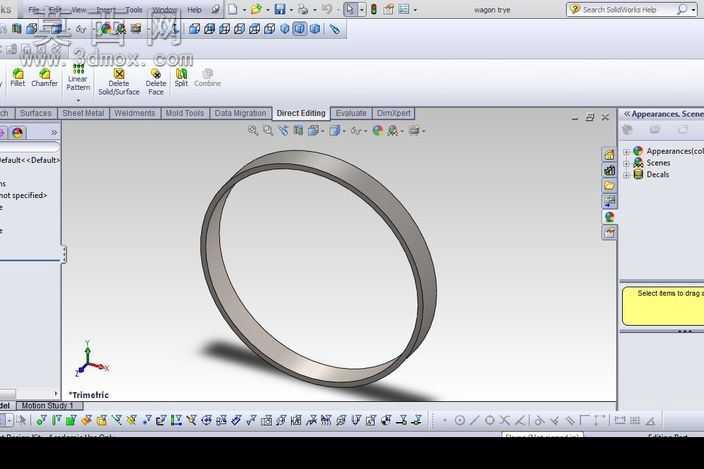Toggle the Appearances tab in task pane
This screenshot has width=704, height=469.
point(609,217)
